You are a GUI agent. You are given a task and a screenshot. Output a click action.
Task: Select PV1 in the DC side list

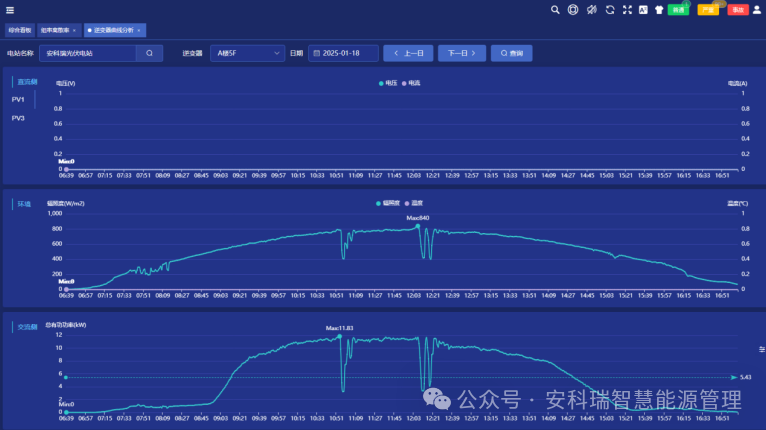tap(18, 99)
